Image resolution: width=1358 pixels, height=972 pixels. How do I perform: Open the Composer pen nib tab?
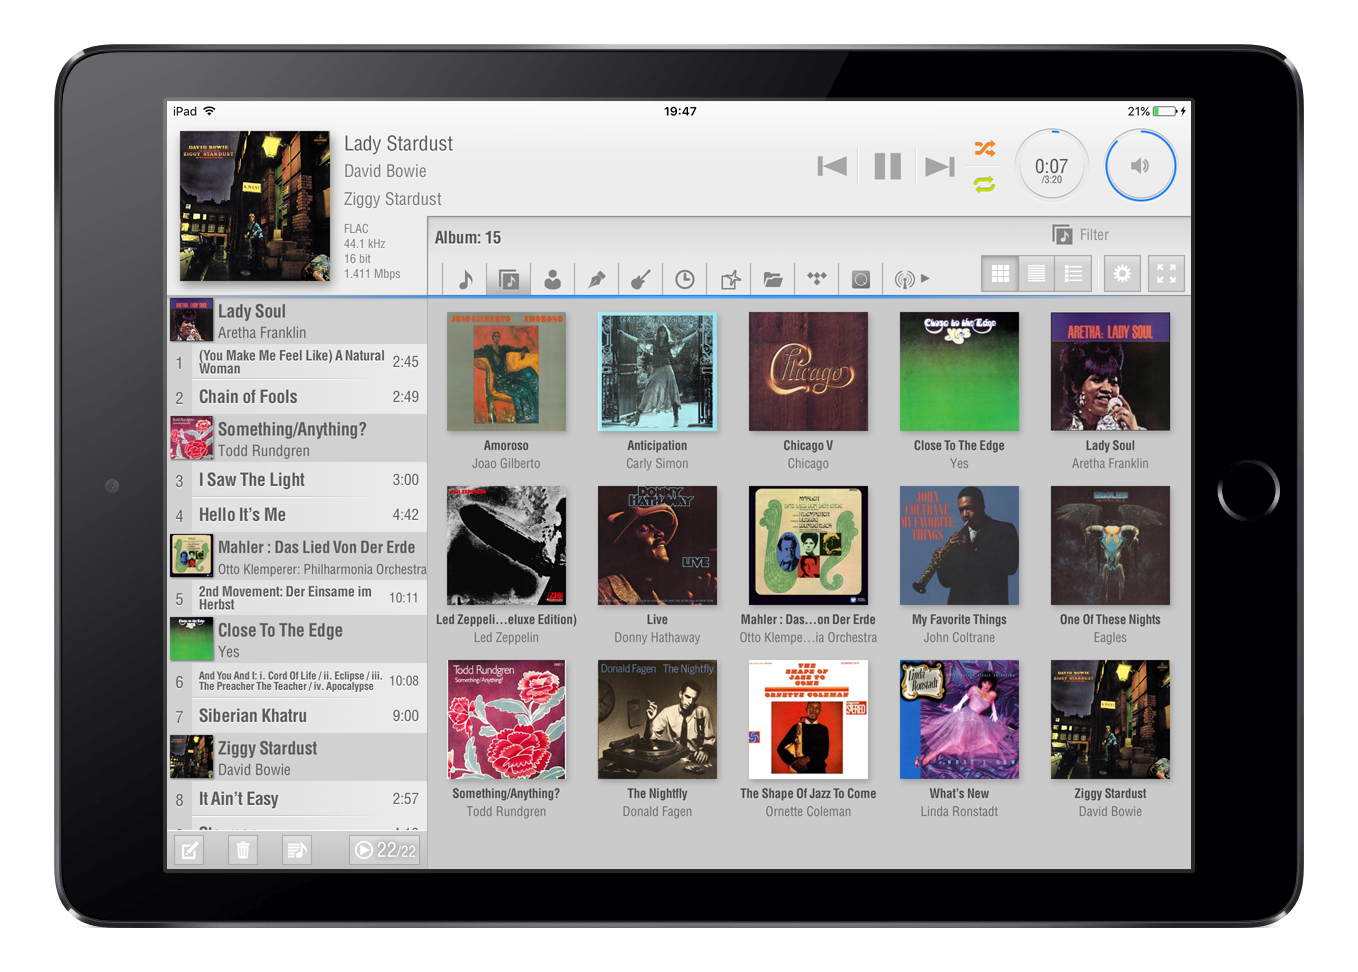point(597,279)
